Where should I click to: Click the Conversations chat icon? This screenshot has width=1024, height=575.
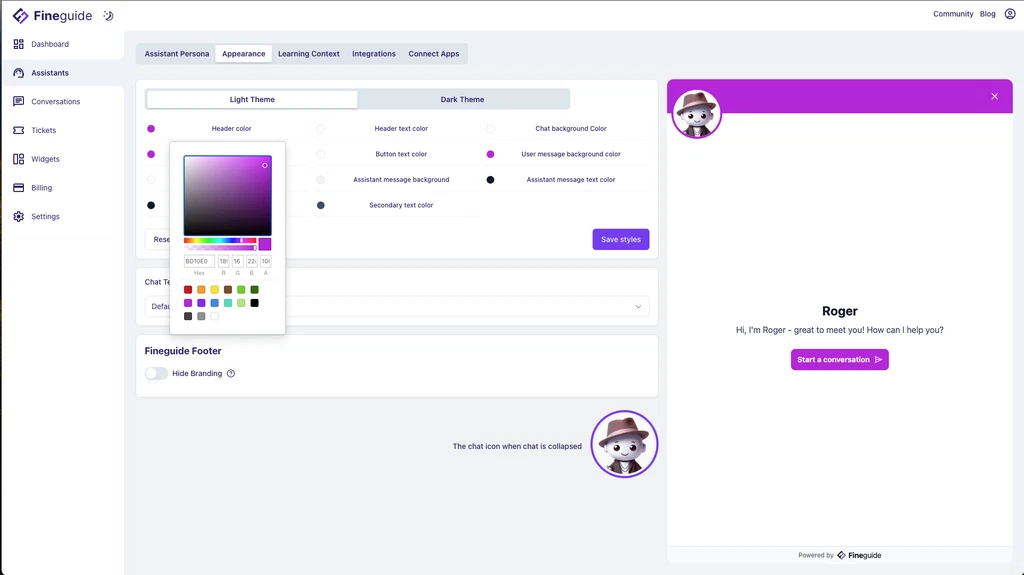tap(19, 102)
